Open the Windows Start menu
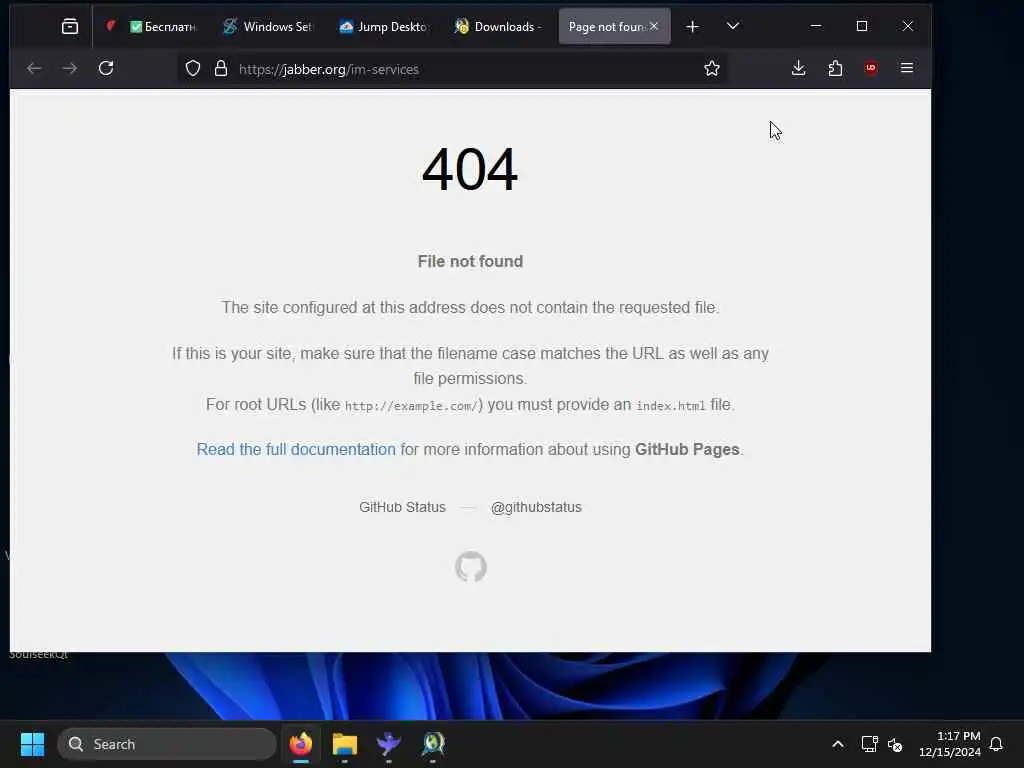The width and height of the screenshot is (1024, 768). click(33, 744)
